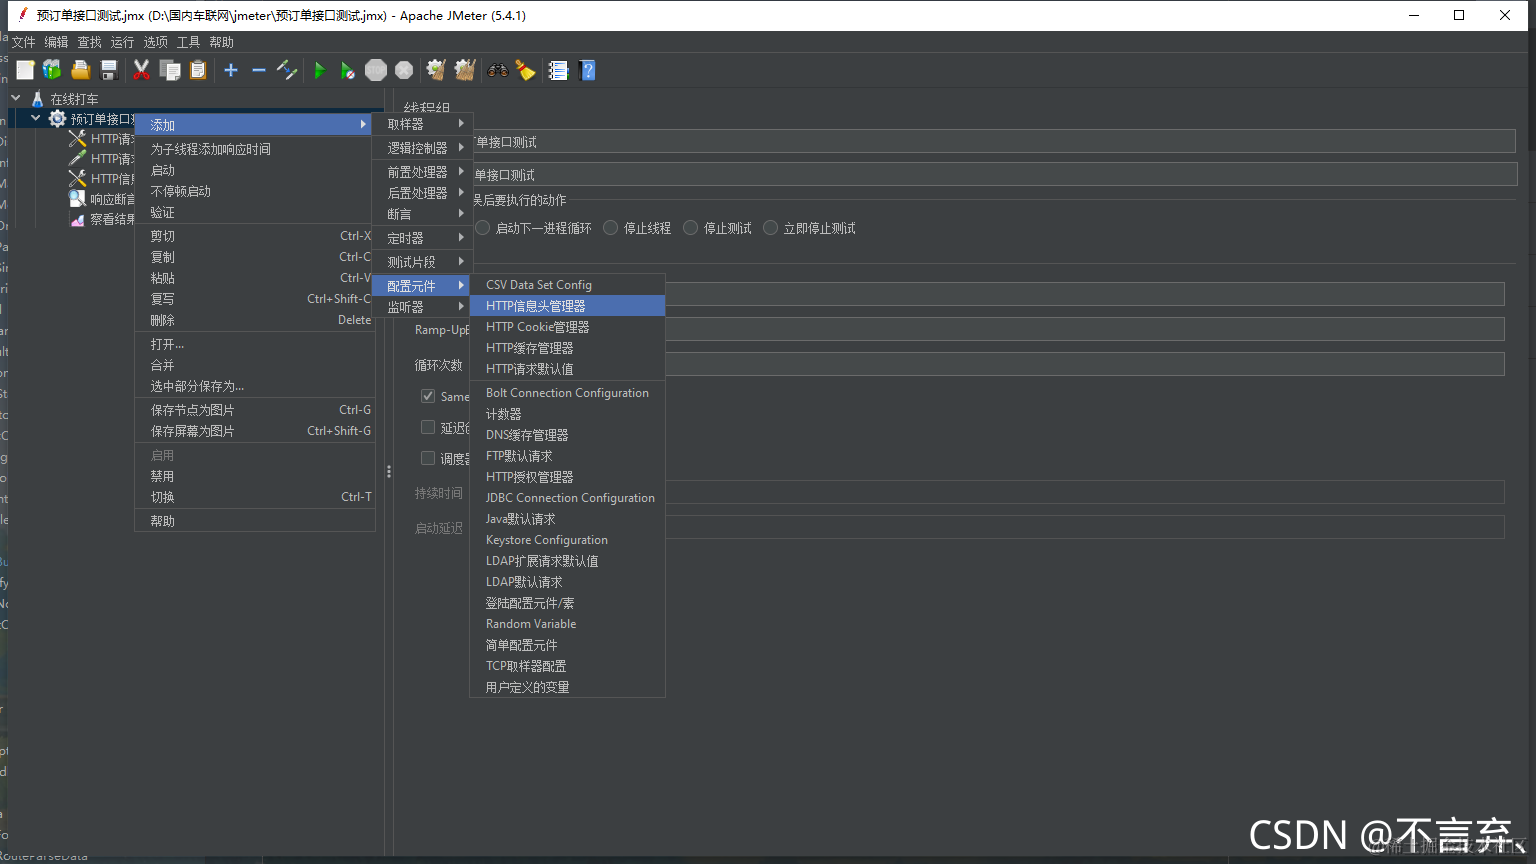Choose JDBC Connection Configuration entry
Image resolution: width=1536 pixels, height=864 pixels.
(x=567, y=498)
